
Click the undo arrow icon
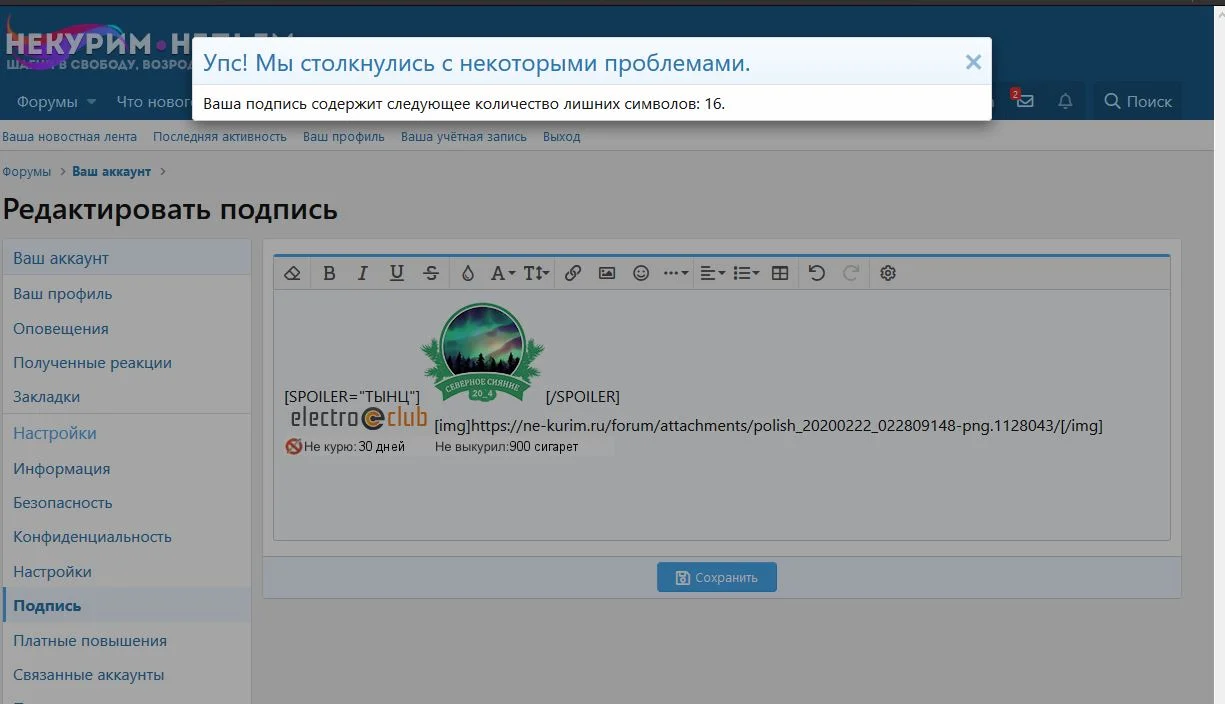[817, 273]
